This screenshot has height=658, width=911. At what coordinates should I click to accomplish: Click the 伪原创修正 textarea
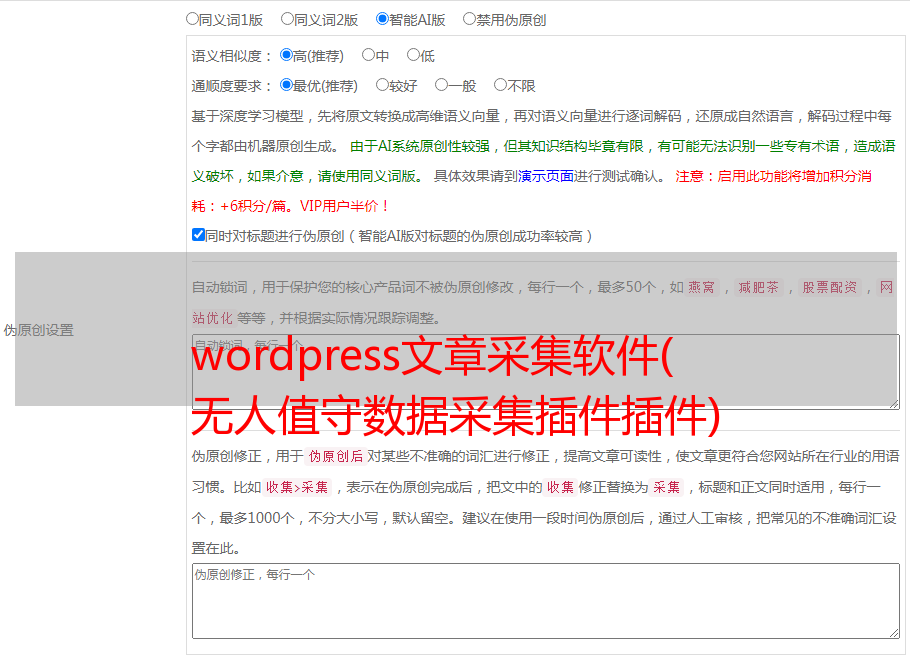tap(546, 601)
